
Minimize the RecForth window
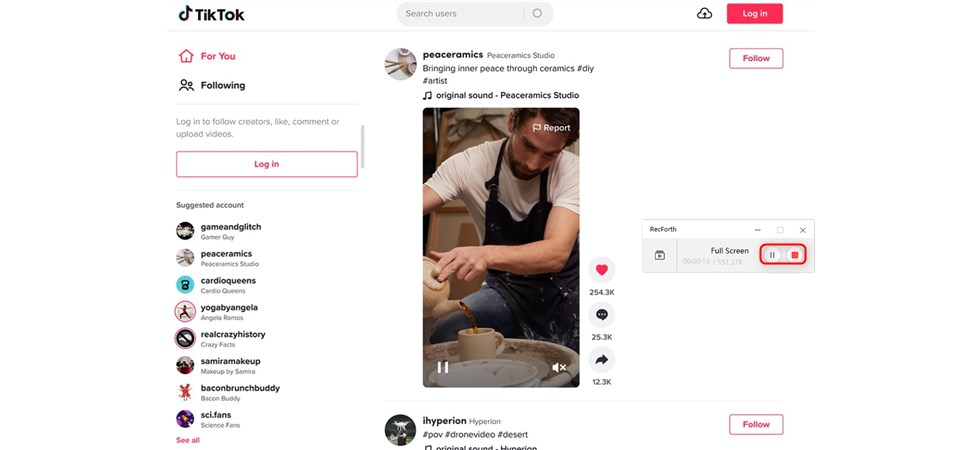coord(758,230)
